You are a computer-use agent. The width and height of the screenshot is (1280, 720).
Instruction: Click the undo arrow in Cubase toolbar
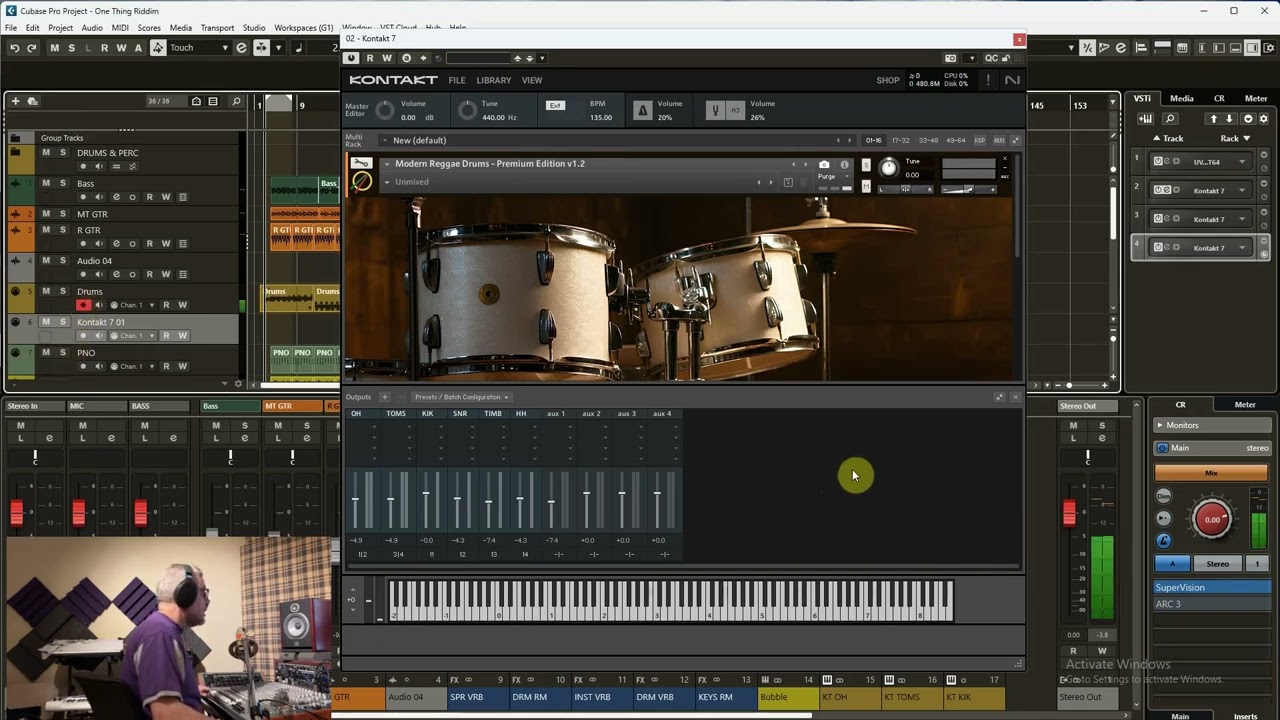point(14,47)
